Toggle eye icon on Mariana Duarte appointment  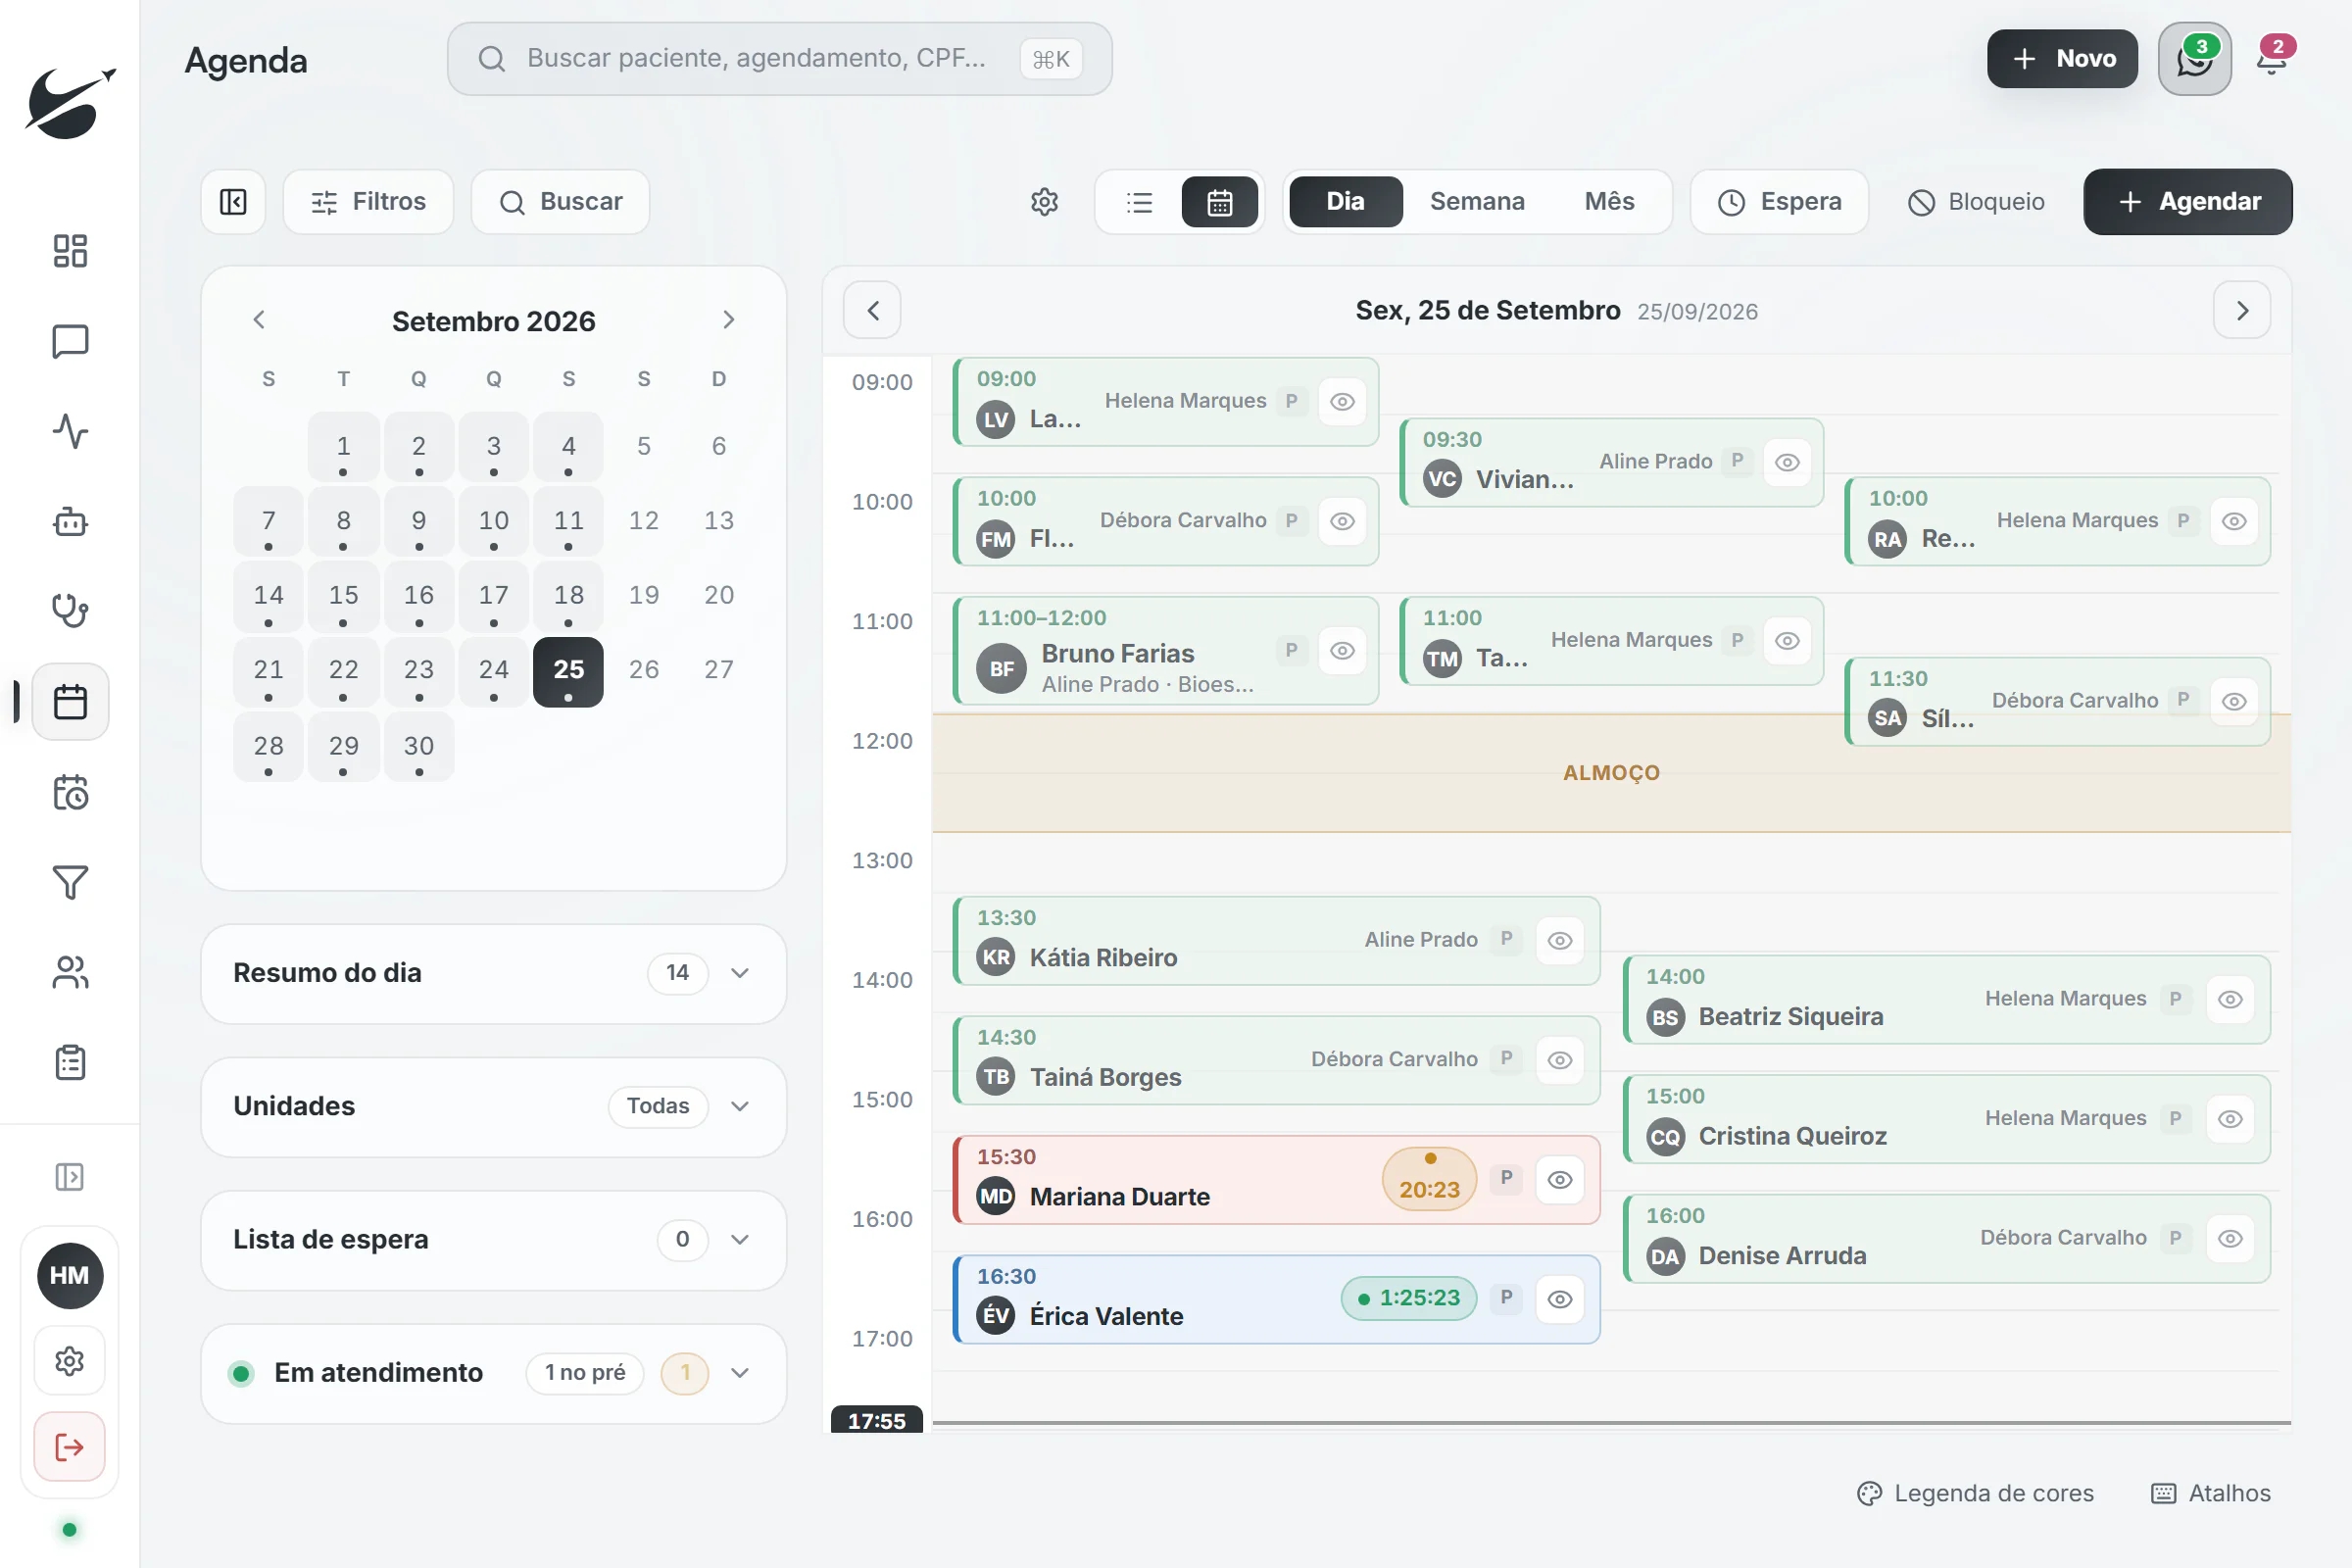click(1559, 1180)
